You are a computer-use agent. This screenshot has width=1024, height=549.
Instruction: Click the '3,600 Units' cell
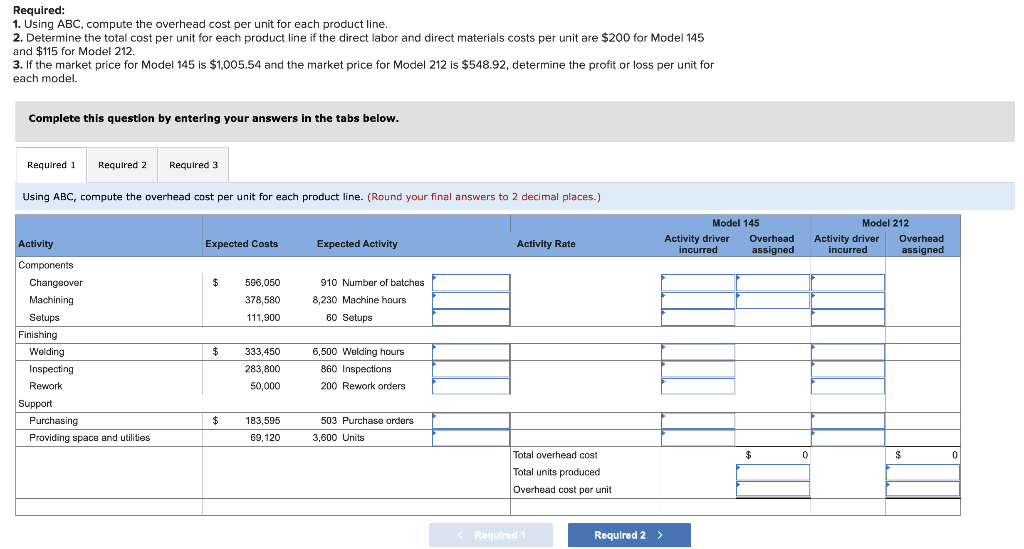tap(338, 438)
